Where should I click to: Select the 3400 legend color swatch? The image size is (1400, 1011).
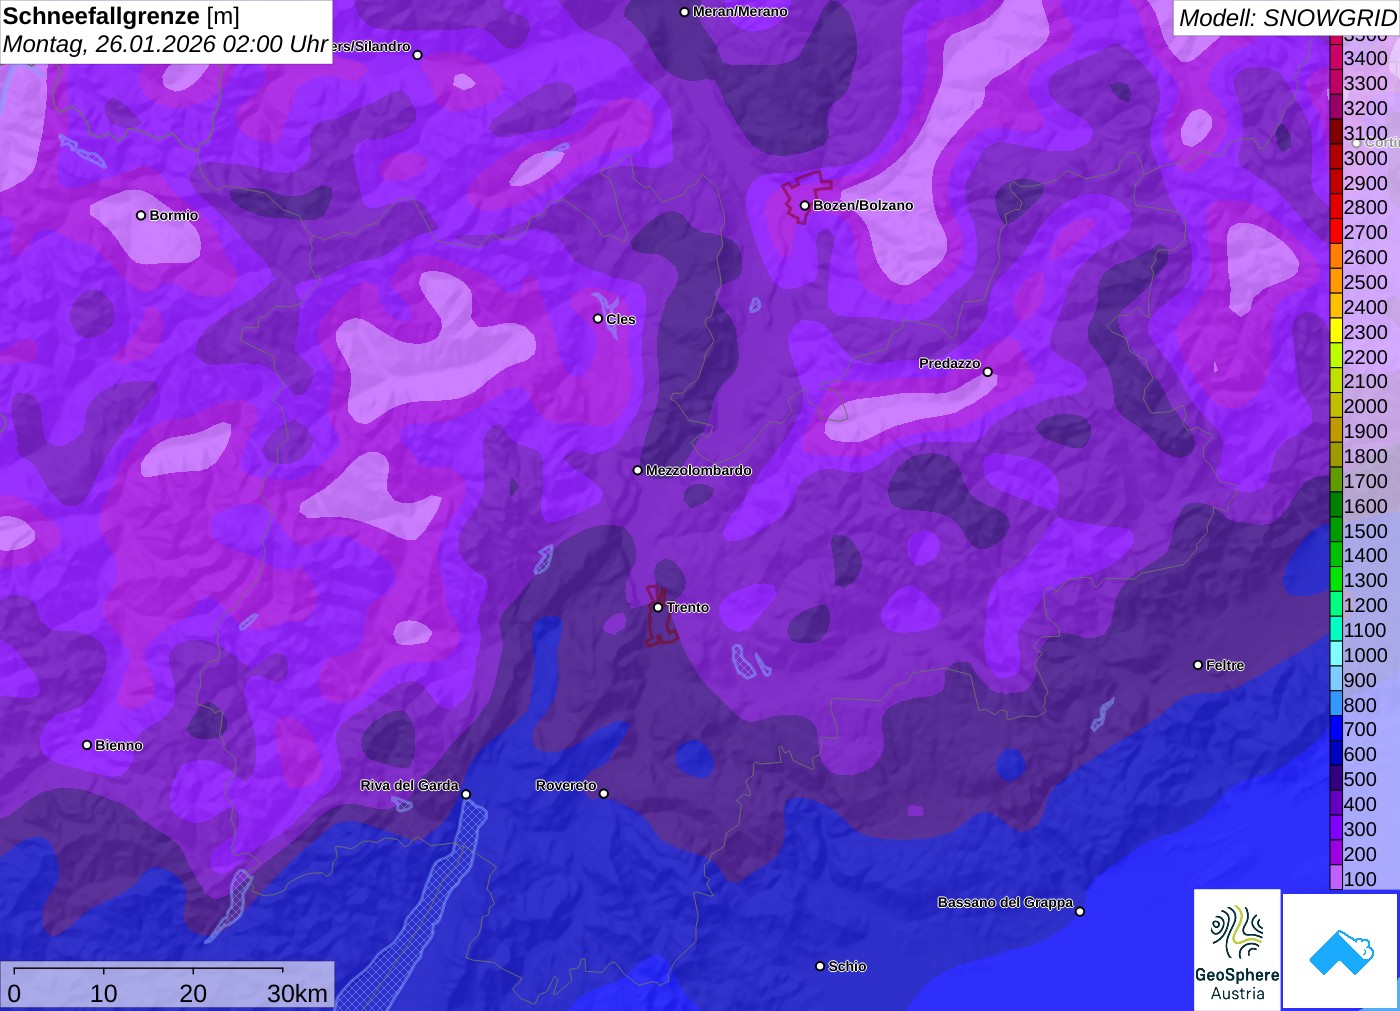tap(1336, 58)
